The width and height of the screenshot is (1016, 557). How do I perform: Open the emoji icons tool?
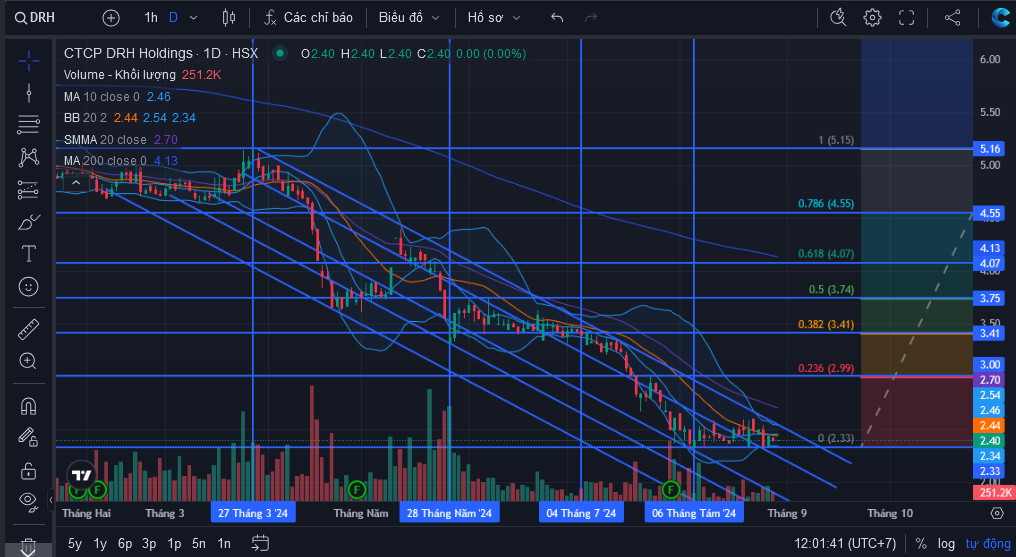(x=29, y=286)
